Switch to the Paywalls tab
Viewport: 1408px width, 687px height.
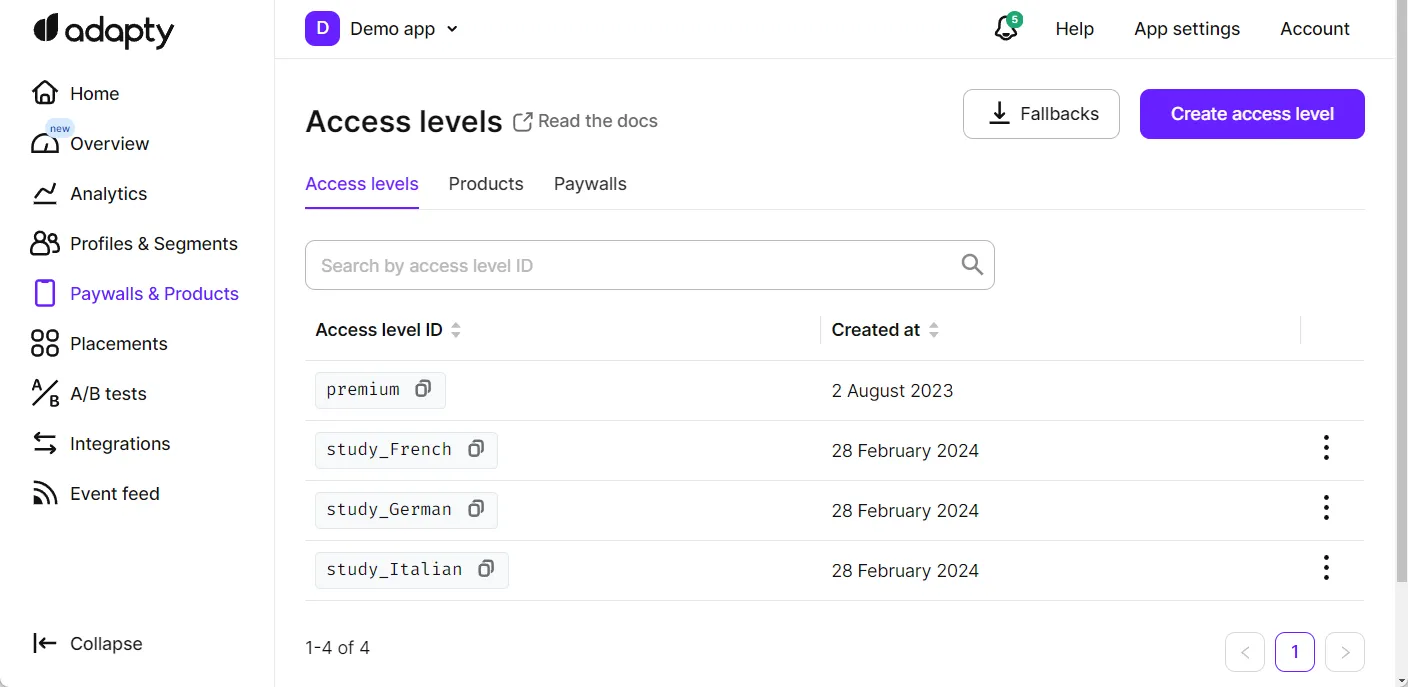[590, 184]
